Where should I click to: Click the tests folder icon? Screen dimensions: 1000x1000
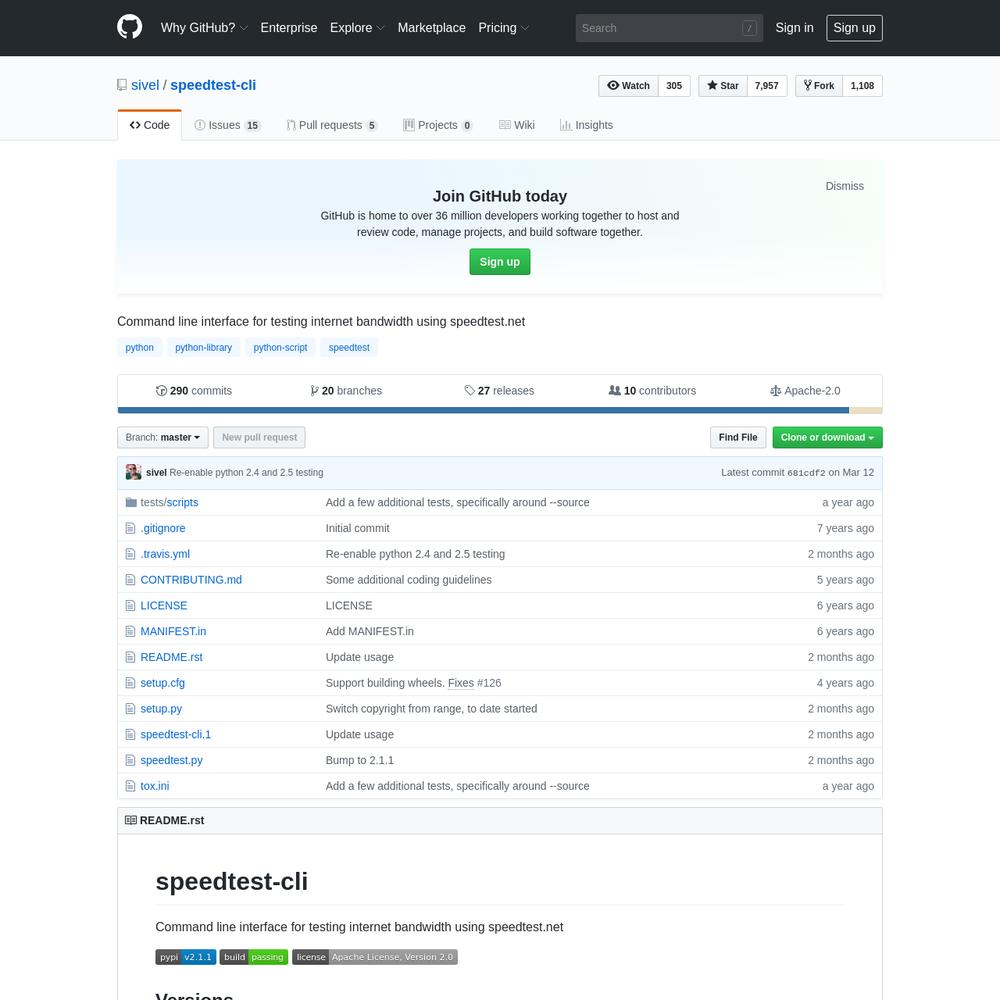tap(131, 503)
